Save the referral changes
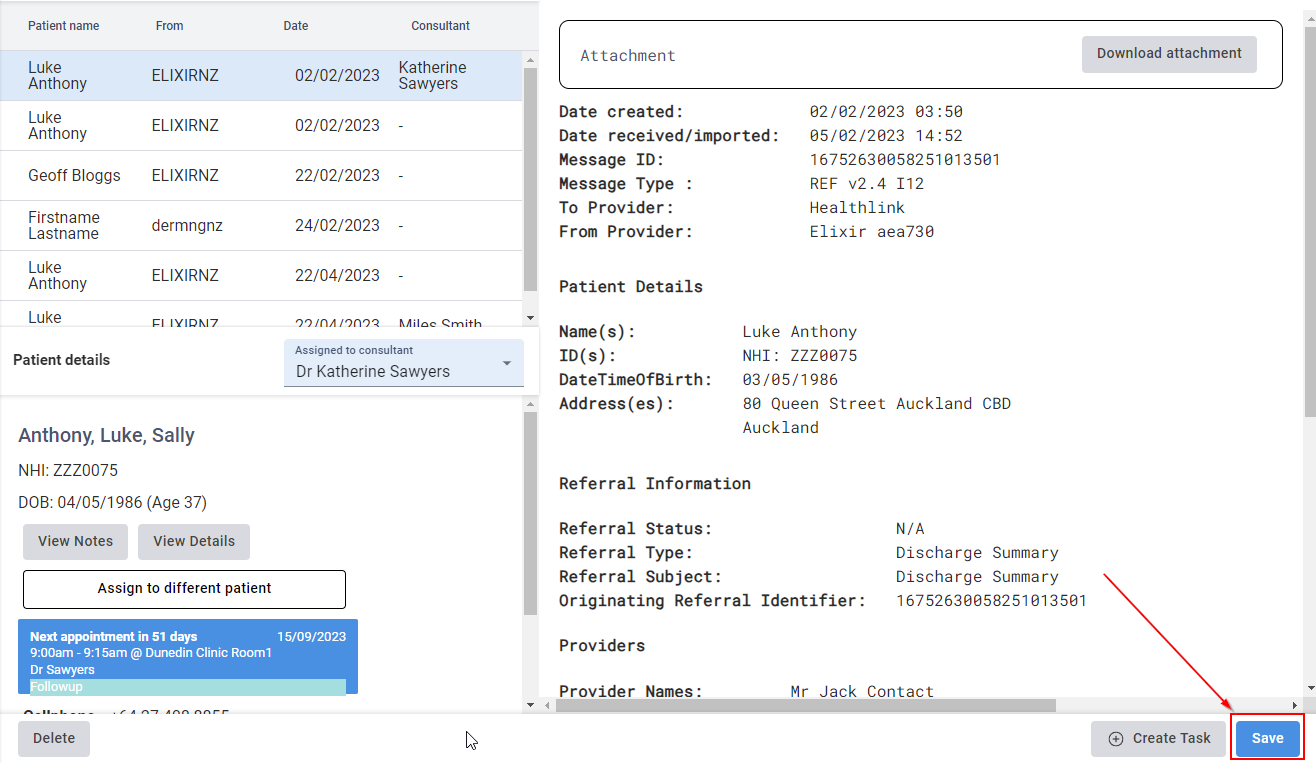The height and width of the screenshot is (763, 1316). click(1267, 739)
